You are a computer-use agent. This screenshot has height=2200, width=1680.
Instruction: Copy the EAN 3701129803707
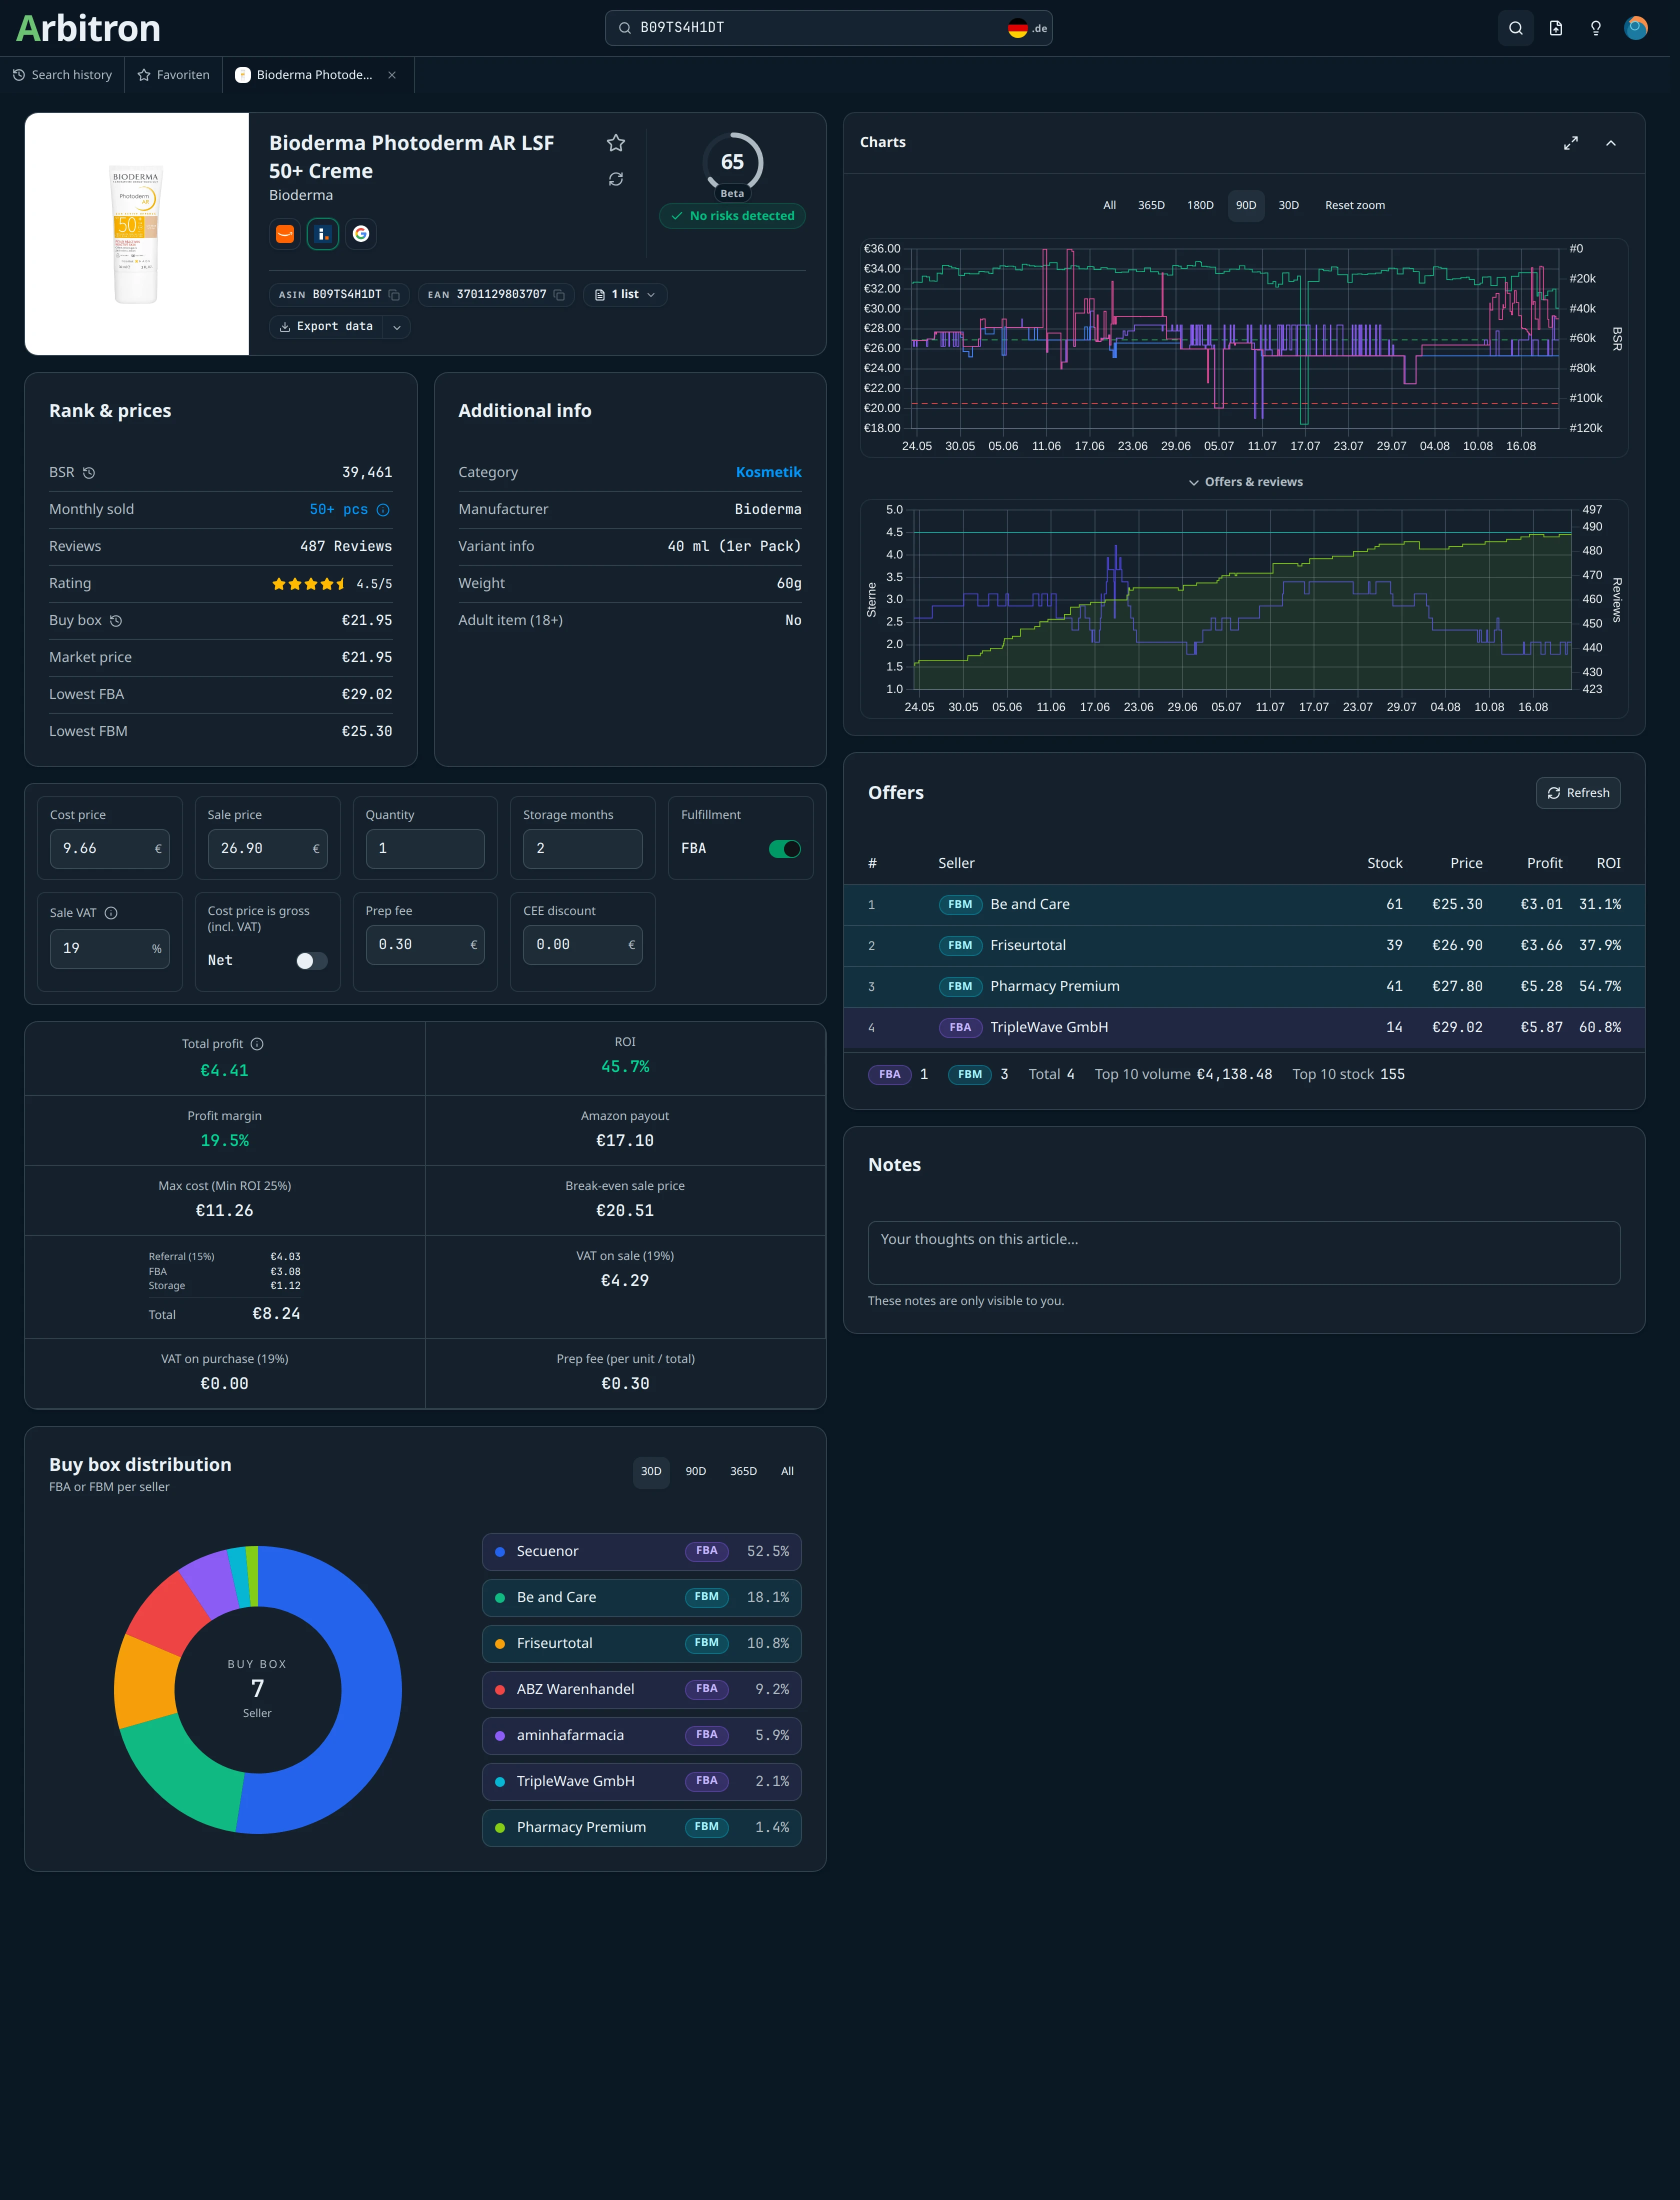click(x=559, y=295)
